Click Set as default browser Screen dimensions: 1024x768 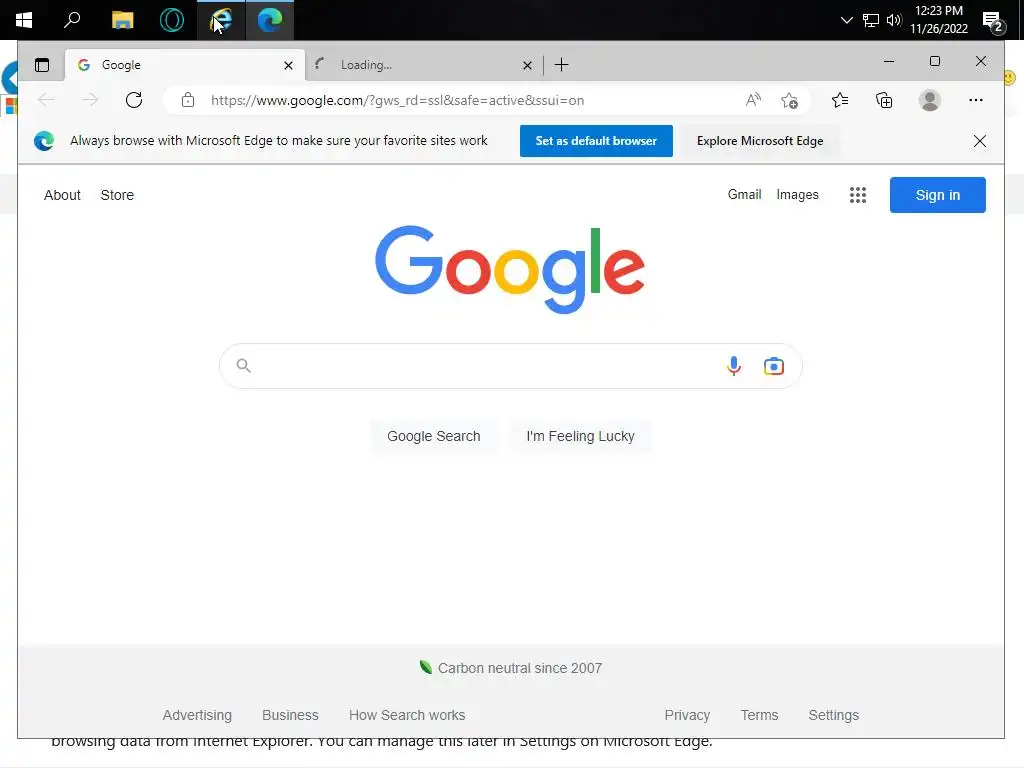tap(596, 141)
